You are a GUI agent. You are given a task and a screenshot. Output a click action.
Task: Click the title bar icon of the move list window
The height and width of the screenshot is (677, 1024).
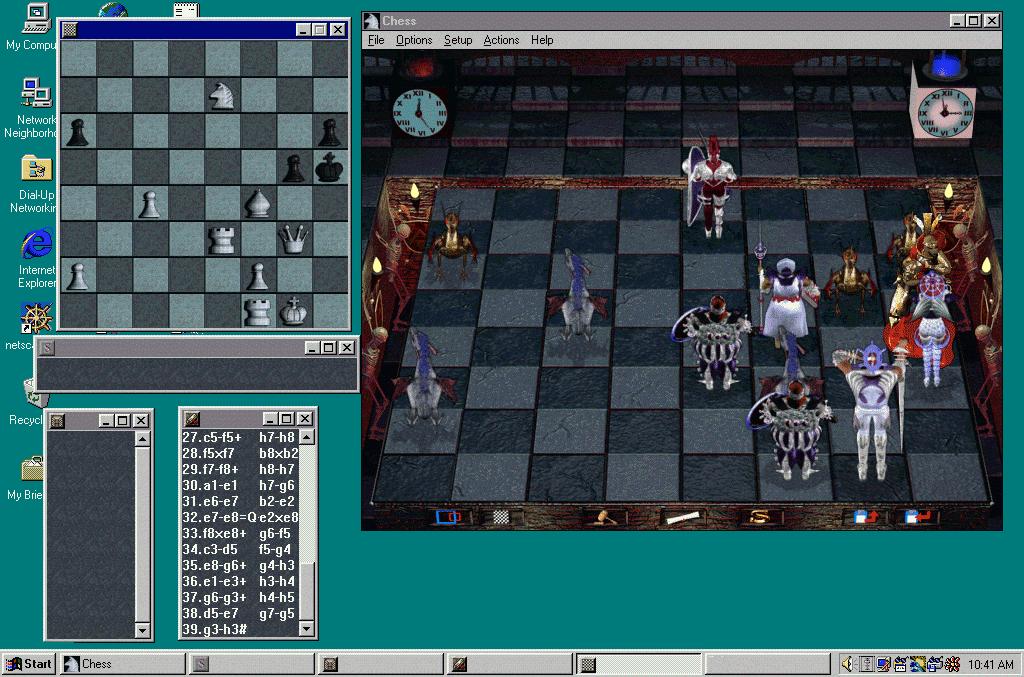tap(191, 418)
